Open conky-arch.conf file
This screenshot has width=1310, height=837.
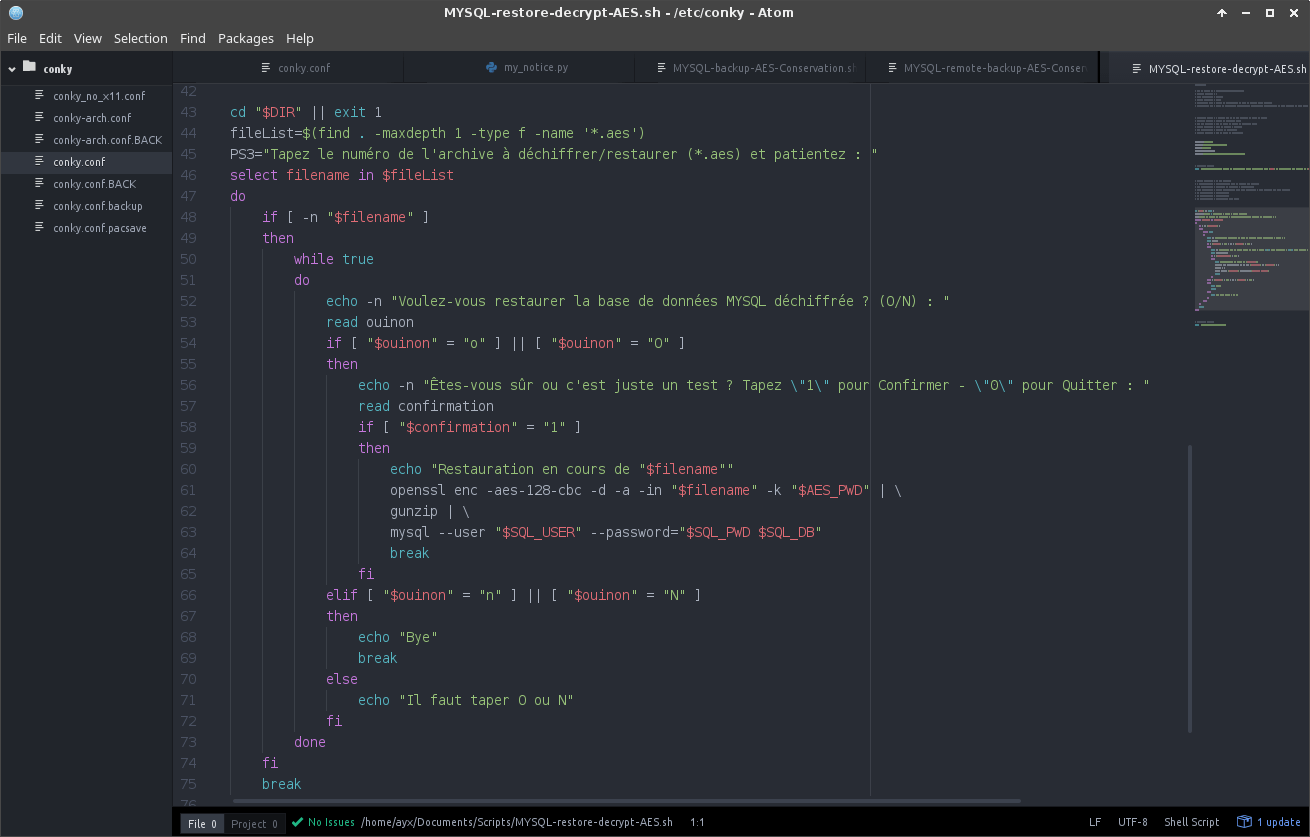92,118
